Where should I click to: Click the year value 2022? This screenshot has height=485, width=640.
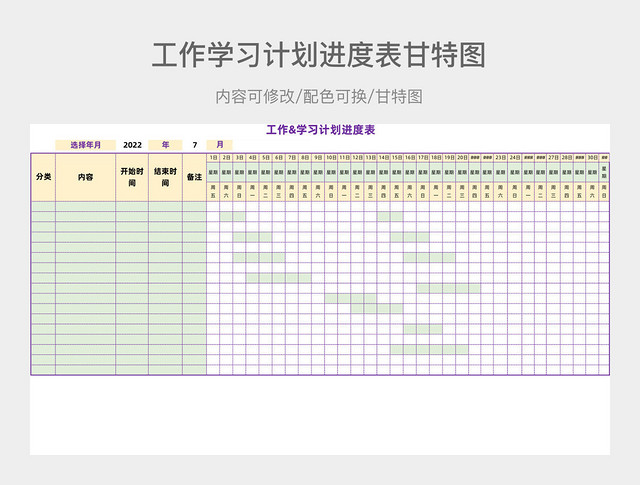(132, 145)
